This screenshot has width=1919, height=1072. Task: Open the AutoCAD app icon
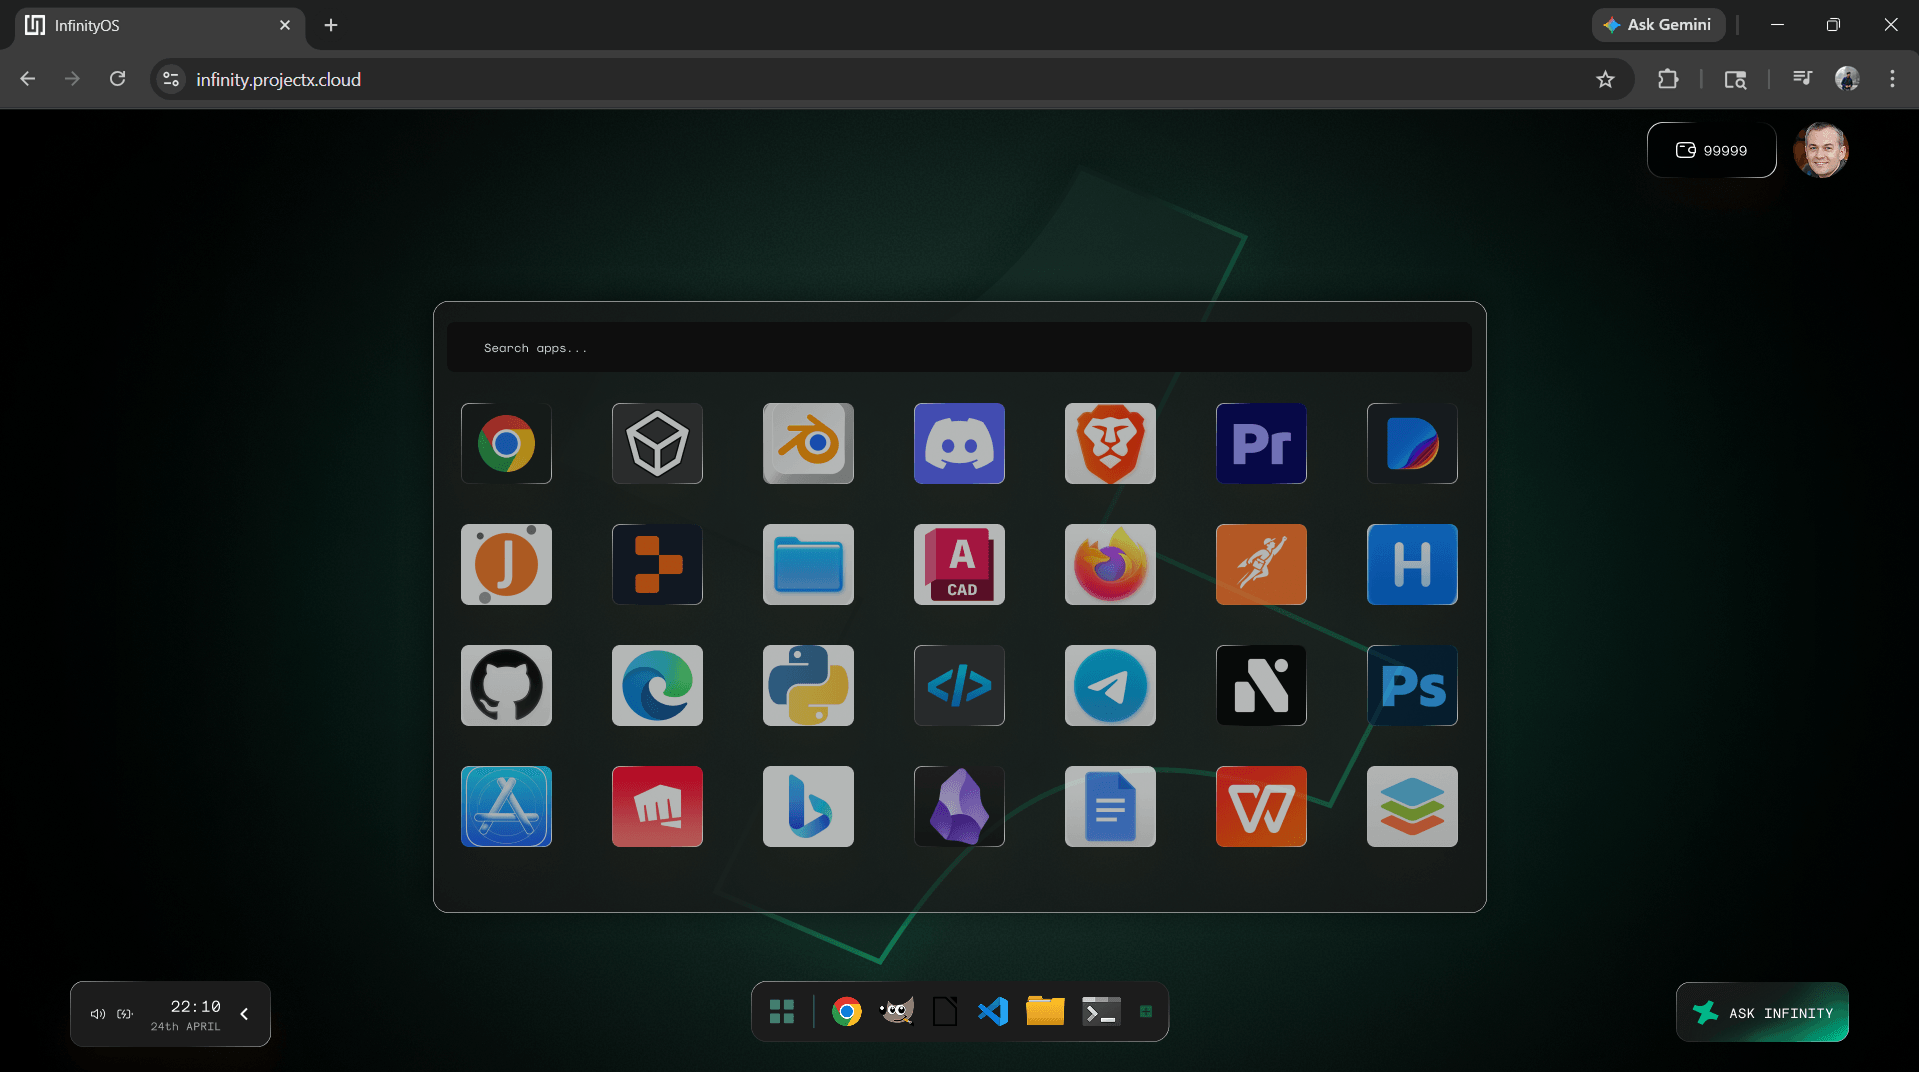coord(959,564)
